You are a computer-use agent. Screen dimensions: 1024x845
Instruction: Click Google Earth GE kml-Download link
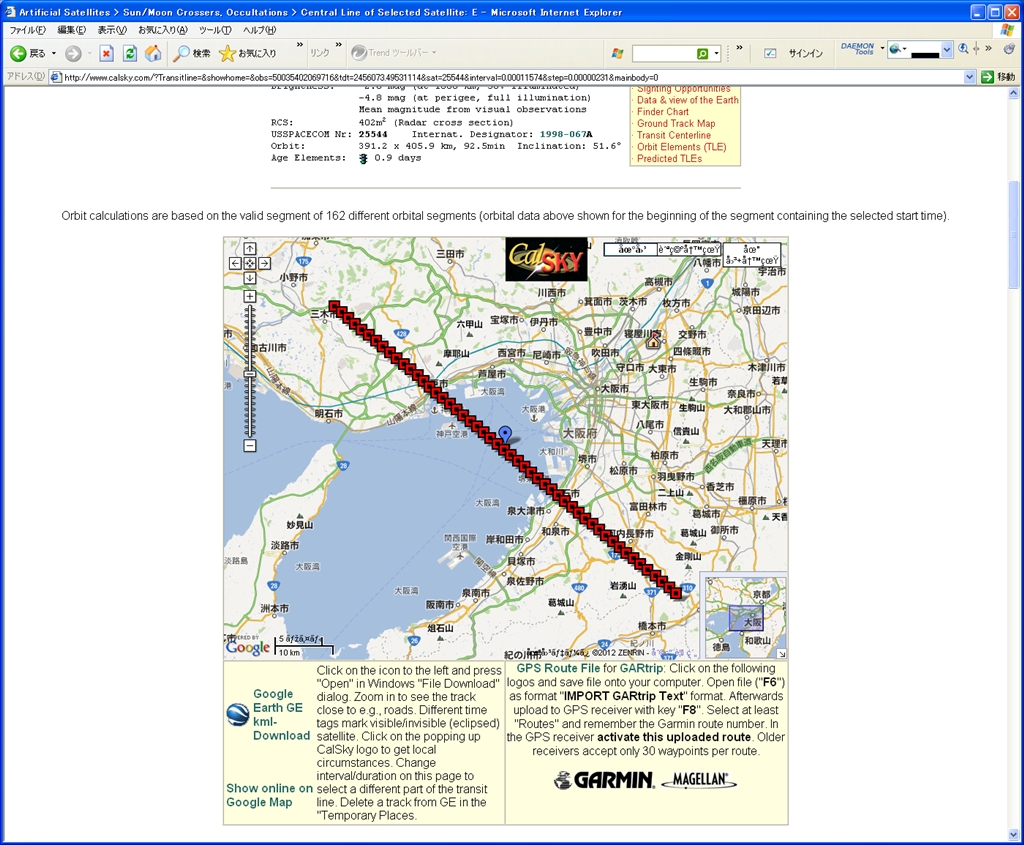(x=281, y=714)
